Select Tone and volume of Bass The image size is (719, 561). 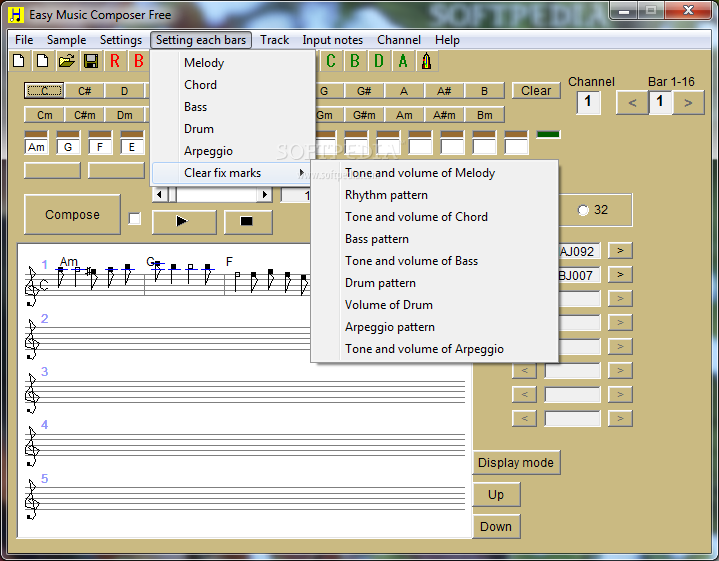tap(434, 261)
